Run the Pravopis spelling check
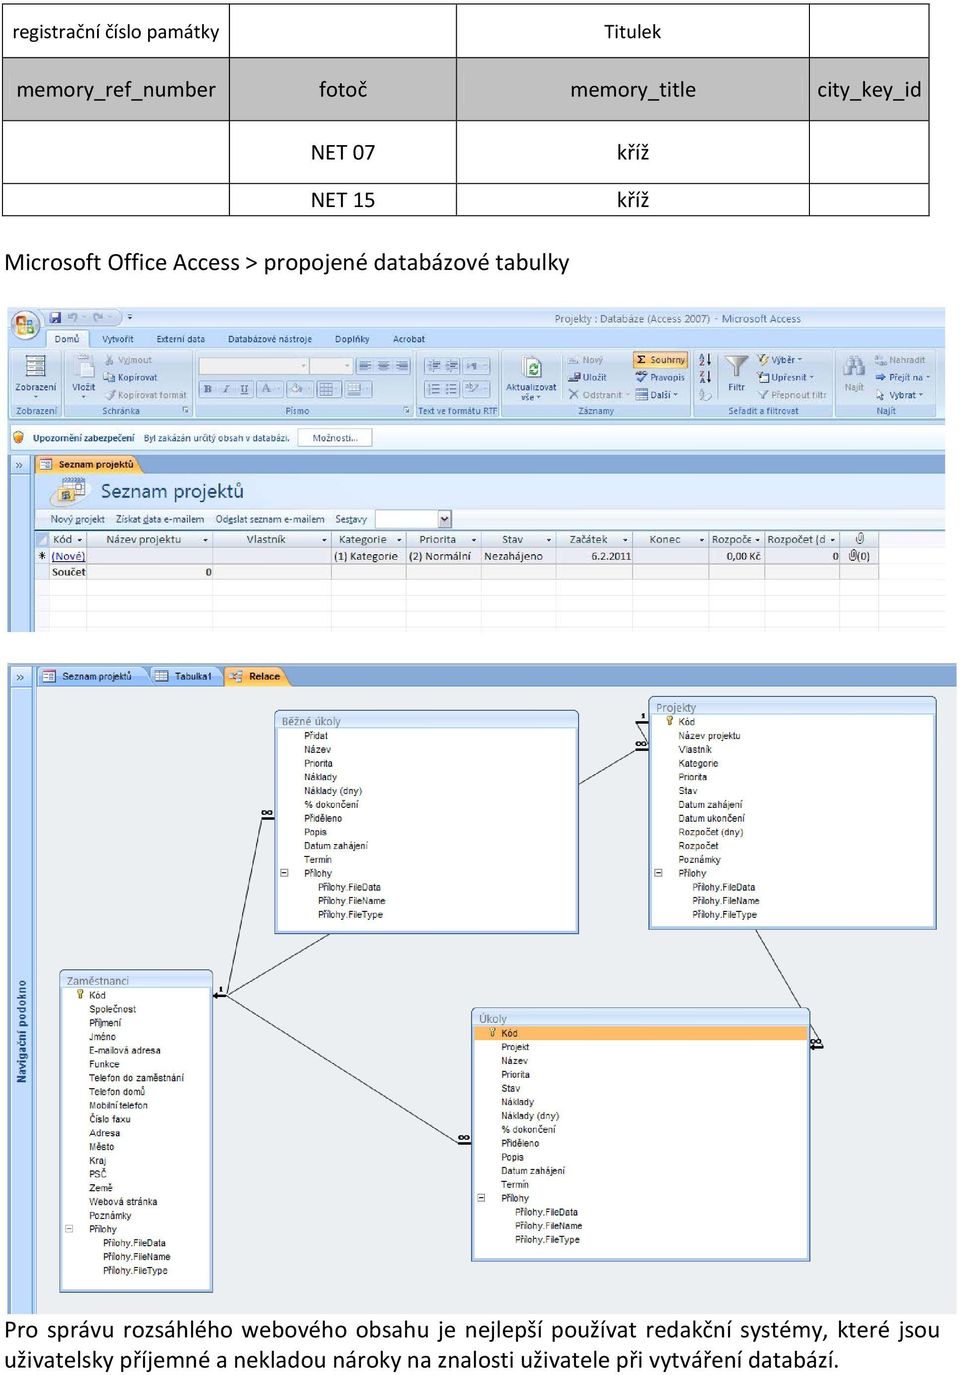The width and height of the screenshot is (960, 1375). (661, 378)
